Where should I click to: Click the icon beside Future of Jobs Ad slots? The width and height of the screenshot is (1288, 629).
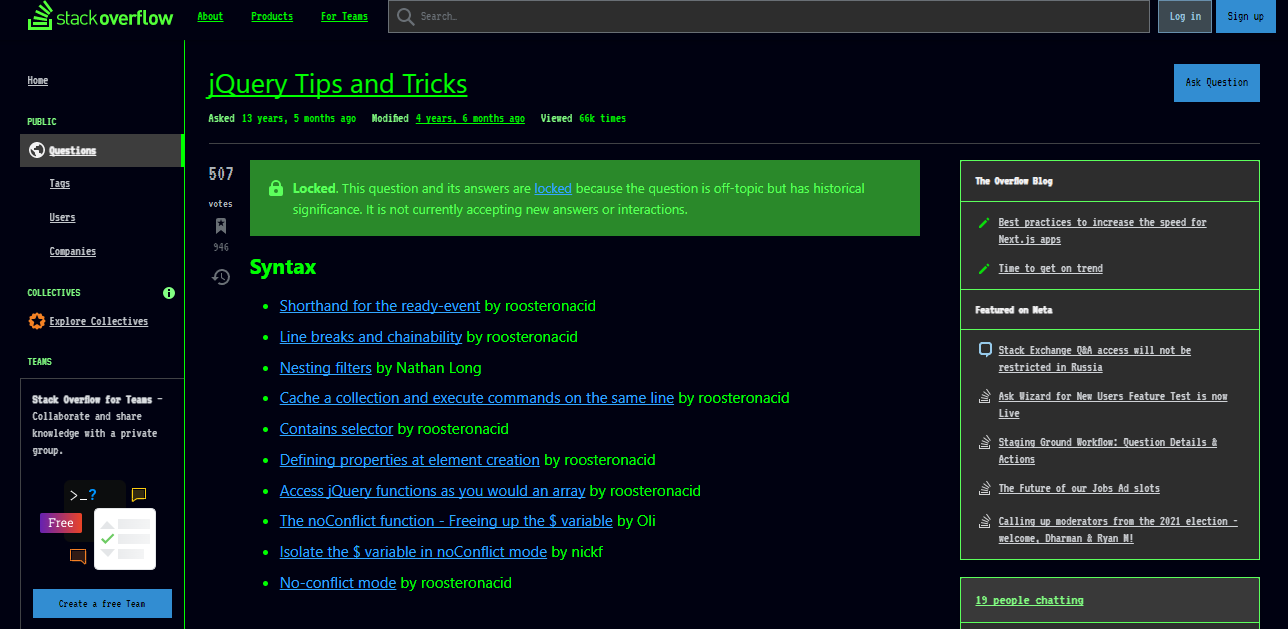coord(985,488)
